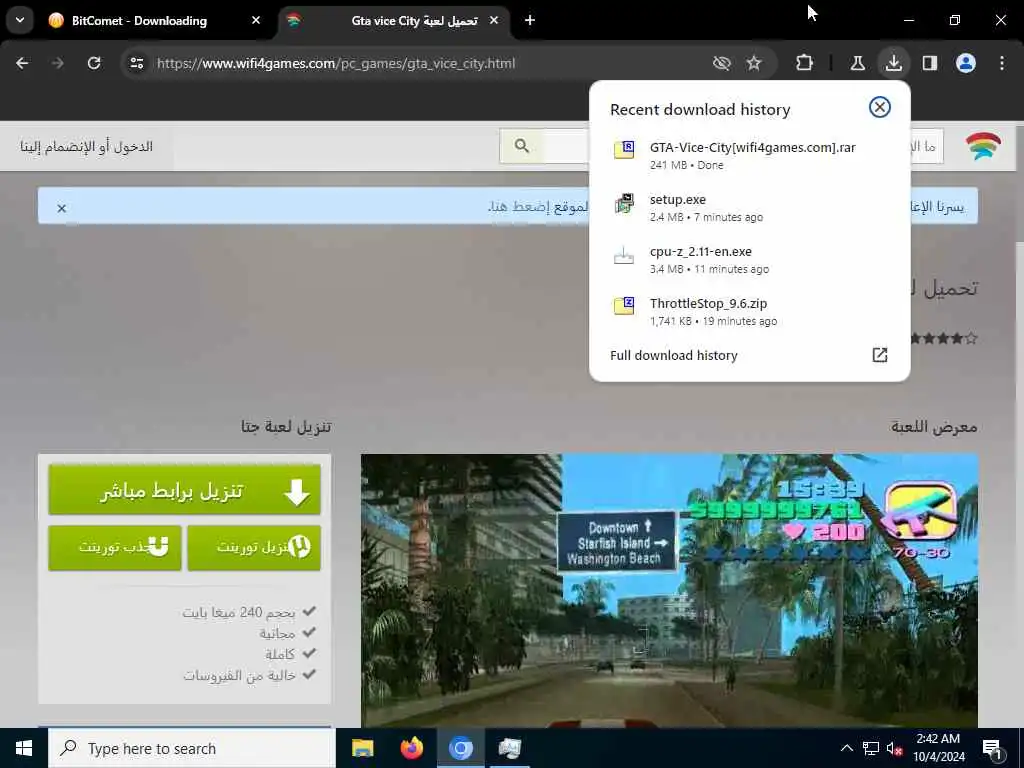Click the setup.exe installer icon
The width and height of the screenshot is (1024, 768).
pos(624,203)
